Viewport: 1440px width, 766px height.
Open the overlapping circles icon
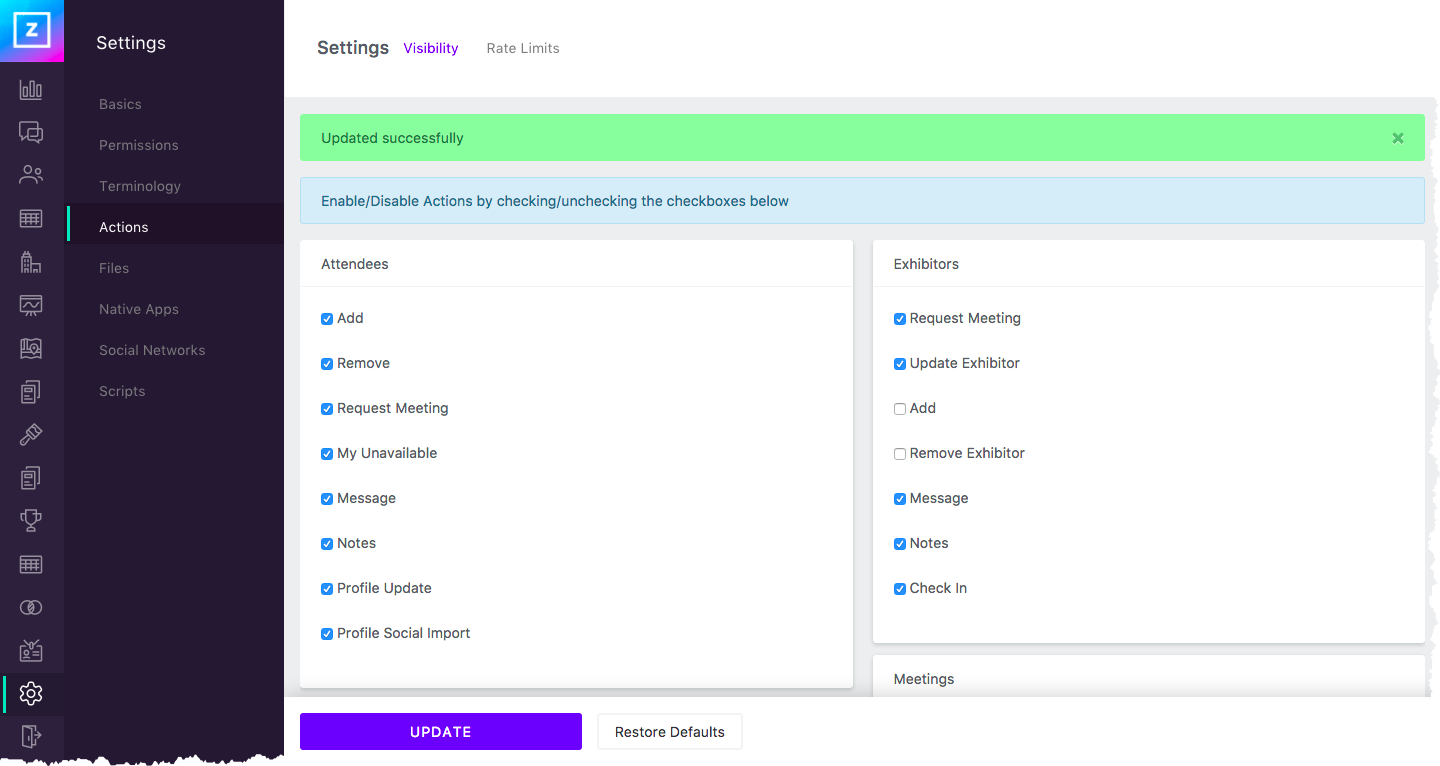coord(31,607)
